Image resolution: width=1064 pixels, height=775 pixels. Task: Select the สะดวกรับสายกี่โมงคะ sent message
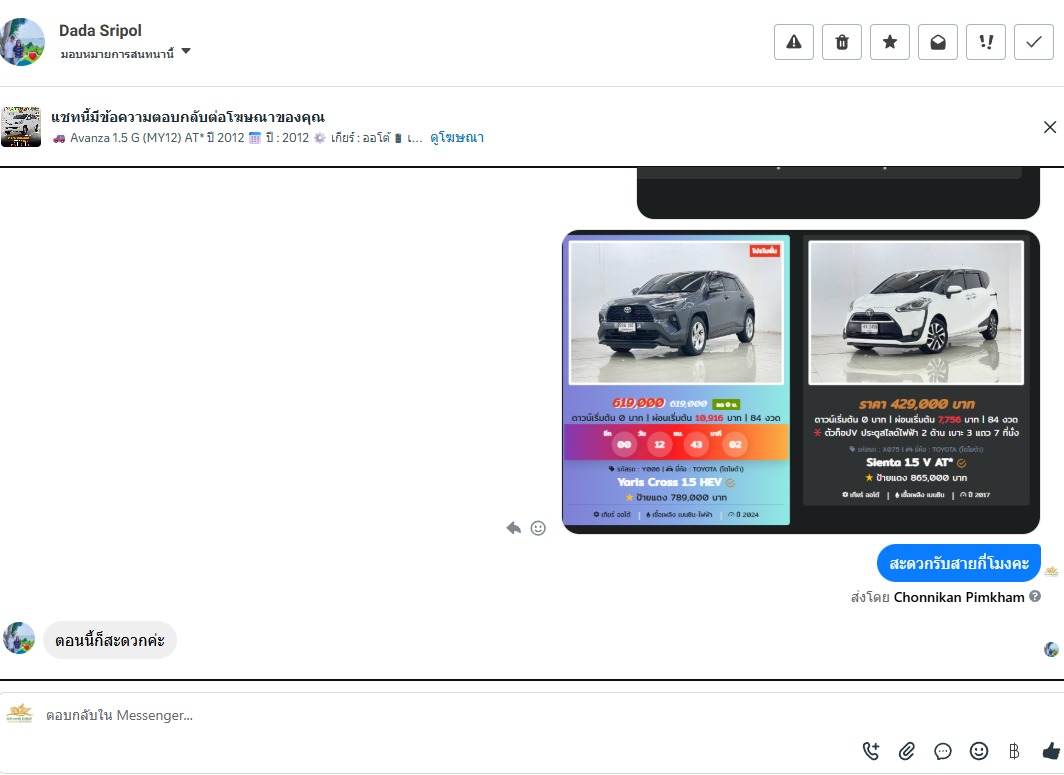coord(959,563)
